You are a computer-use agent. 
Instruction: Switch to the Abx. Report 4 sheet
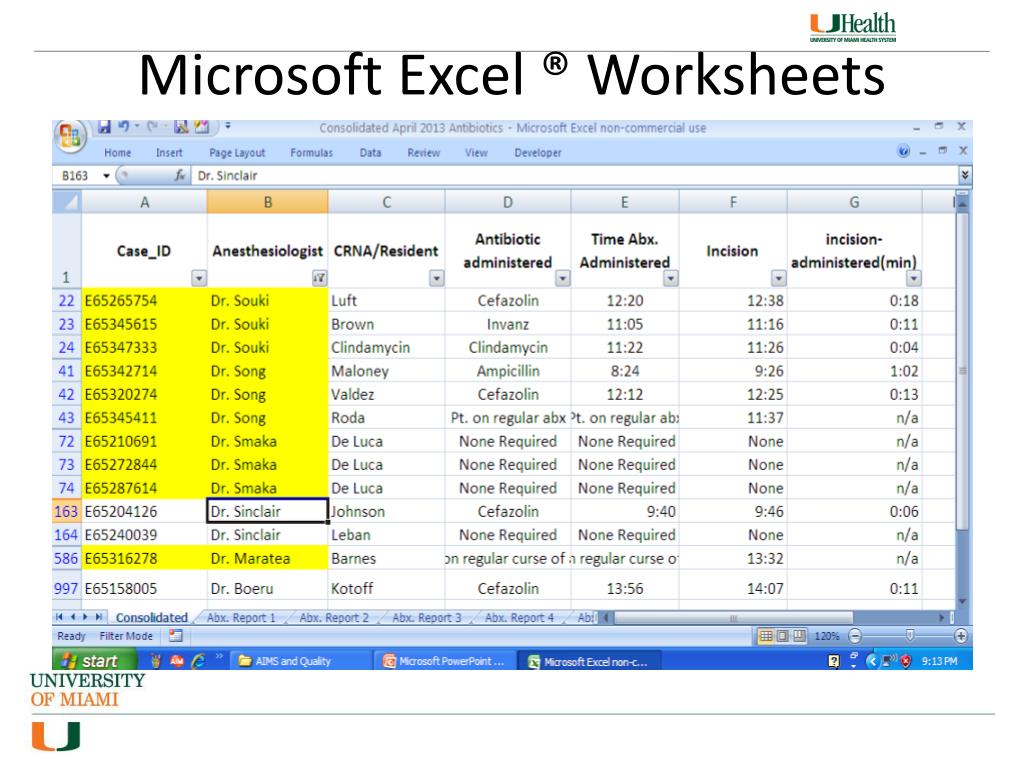pos(520,617)
